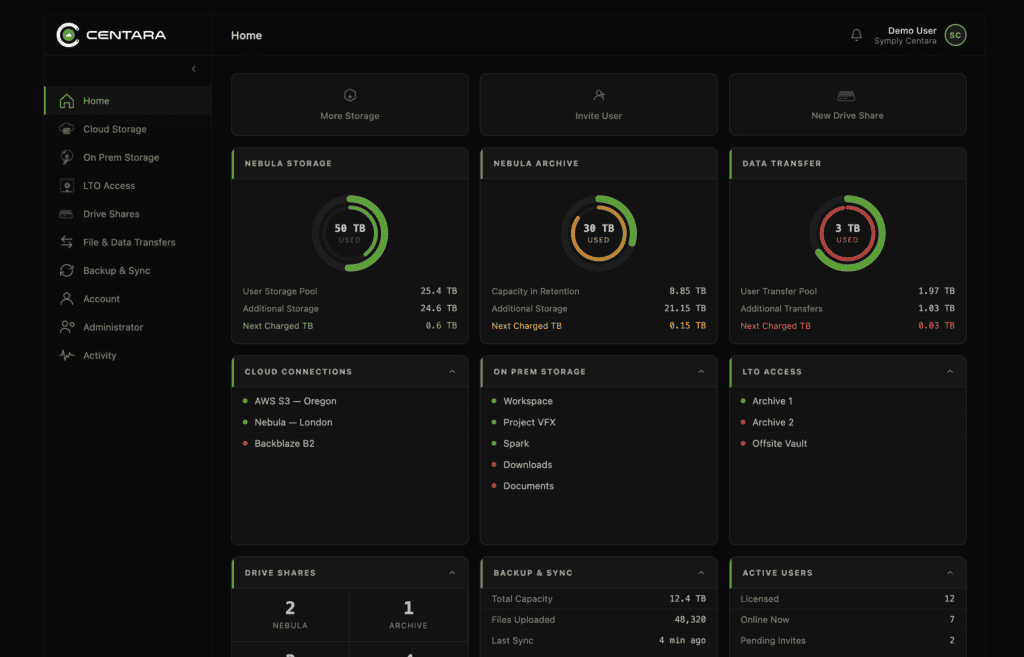Image resolution: width=1024 pixels, height=657 pixels.
Task: Open Cloud Storage in the sidebar
Action: (x=114, y=129)
